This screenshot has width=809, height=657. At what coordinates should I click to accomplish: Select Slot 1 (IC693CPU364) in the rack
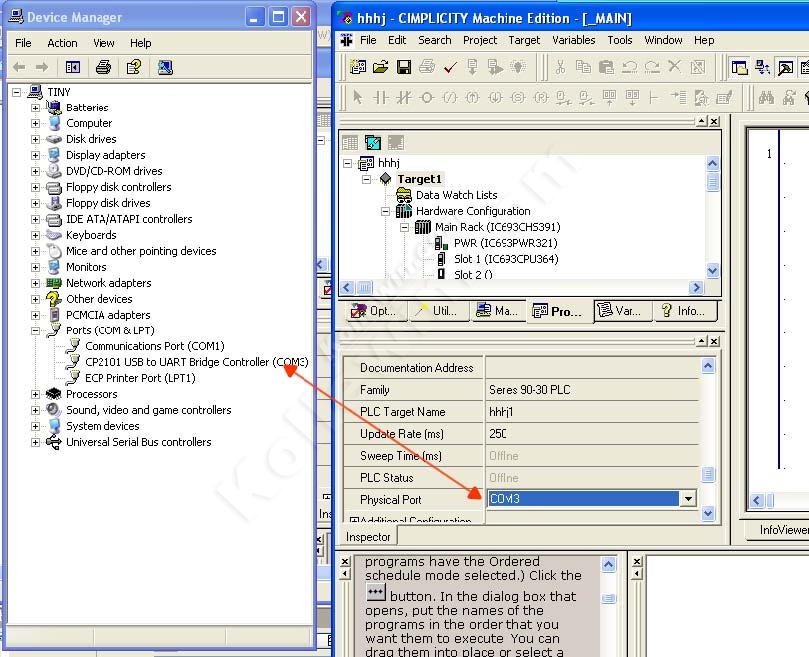[x=506, y=259]
